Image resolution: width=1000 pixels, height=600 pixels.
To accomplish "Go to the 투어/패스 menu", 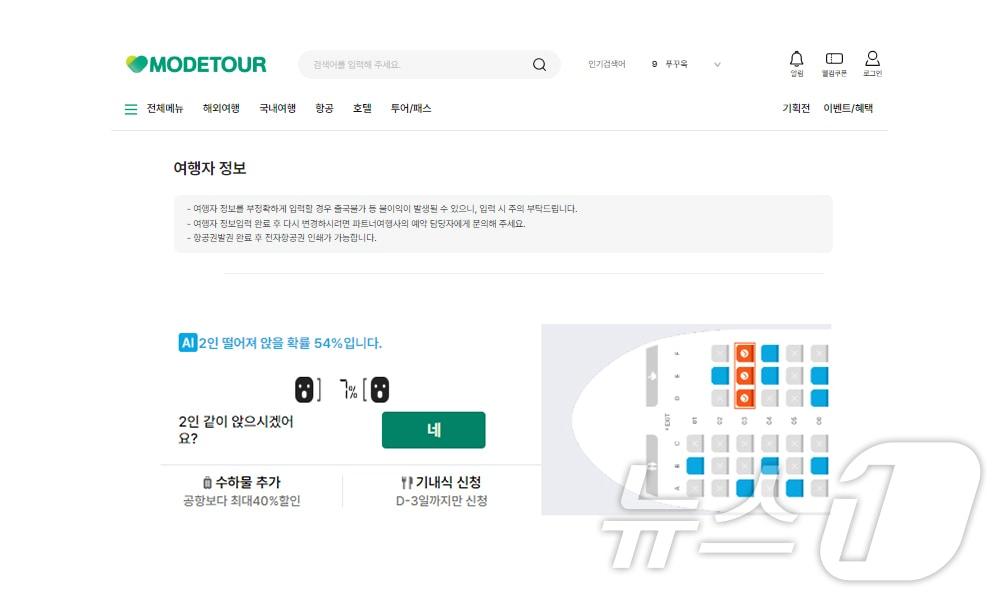I will (x=411, y=109).
